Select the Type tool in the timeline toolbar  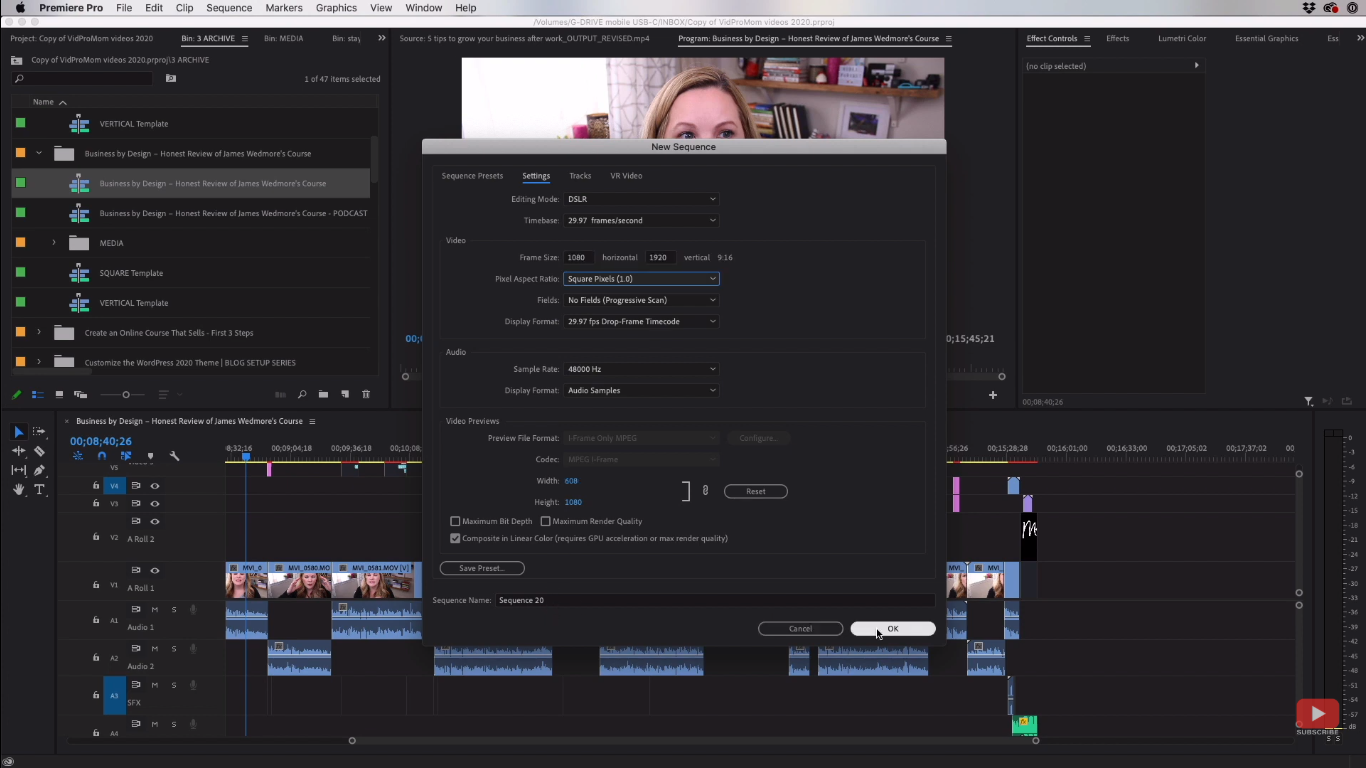[40, 489]
